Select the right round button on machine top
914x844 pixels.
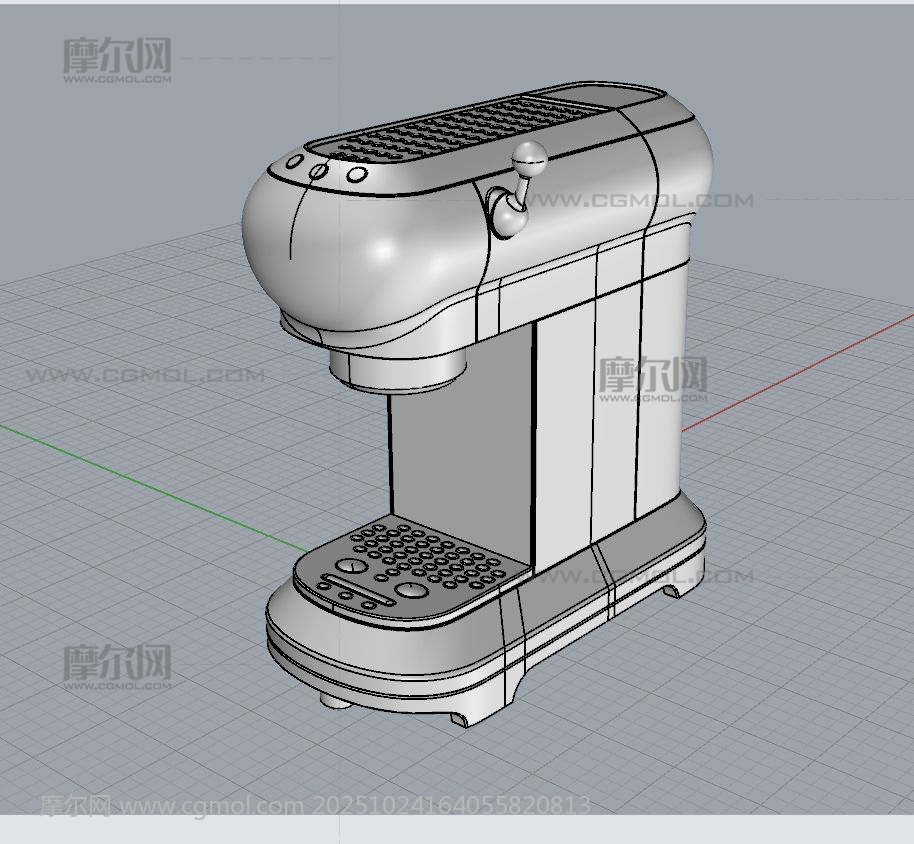356,176
